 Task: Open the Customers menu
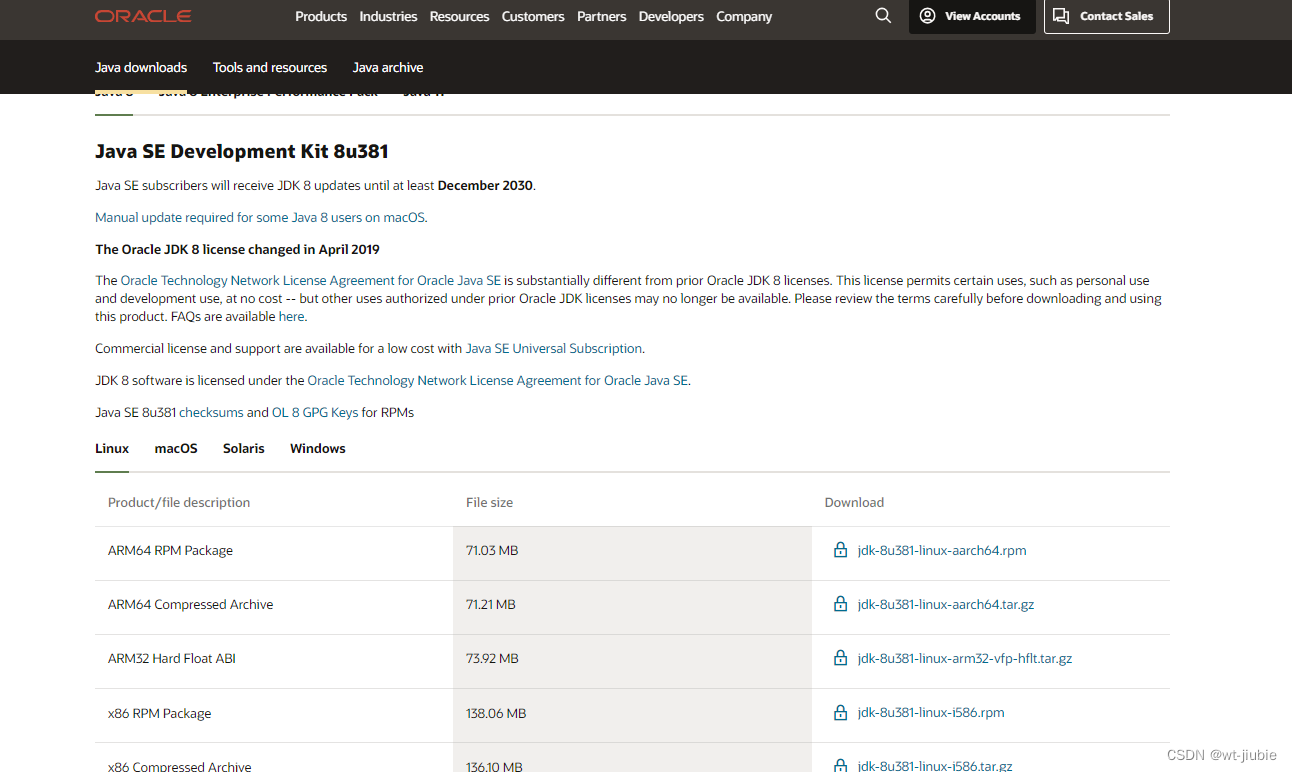click(533, 16)
